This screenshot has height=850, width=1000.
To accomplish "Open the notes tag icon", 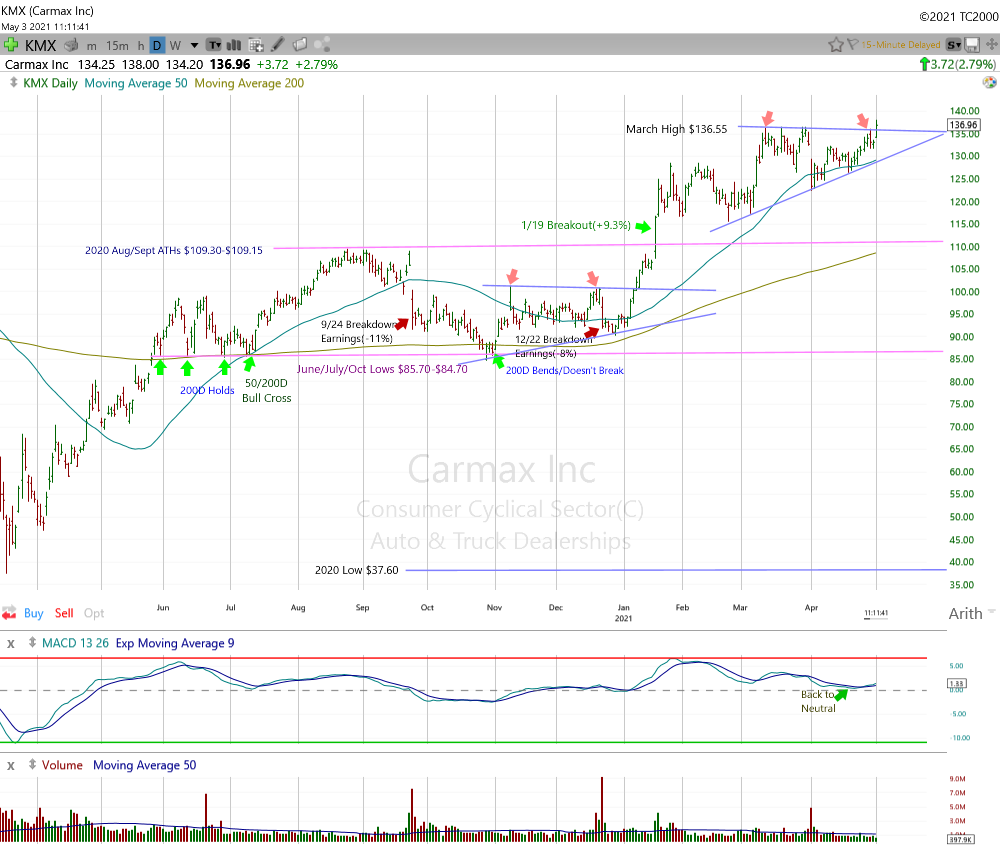I will pyautogui.click(x=300, y=45).
